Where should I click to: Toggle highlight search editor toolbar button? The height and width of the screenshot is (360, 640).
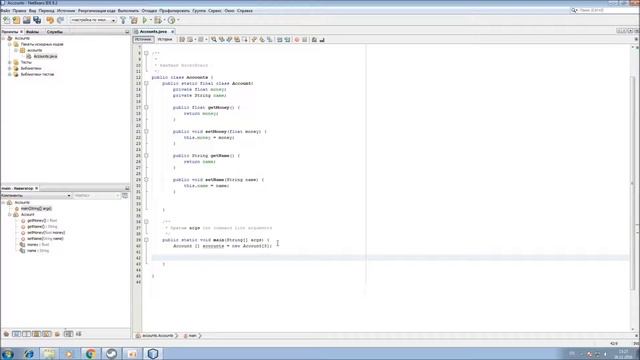(x=237, y=40)
